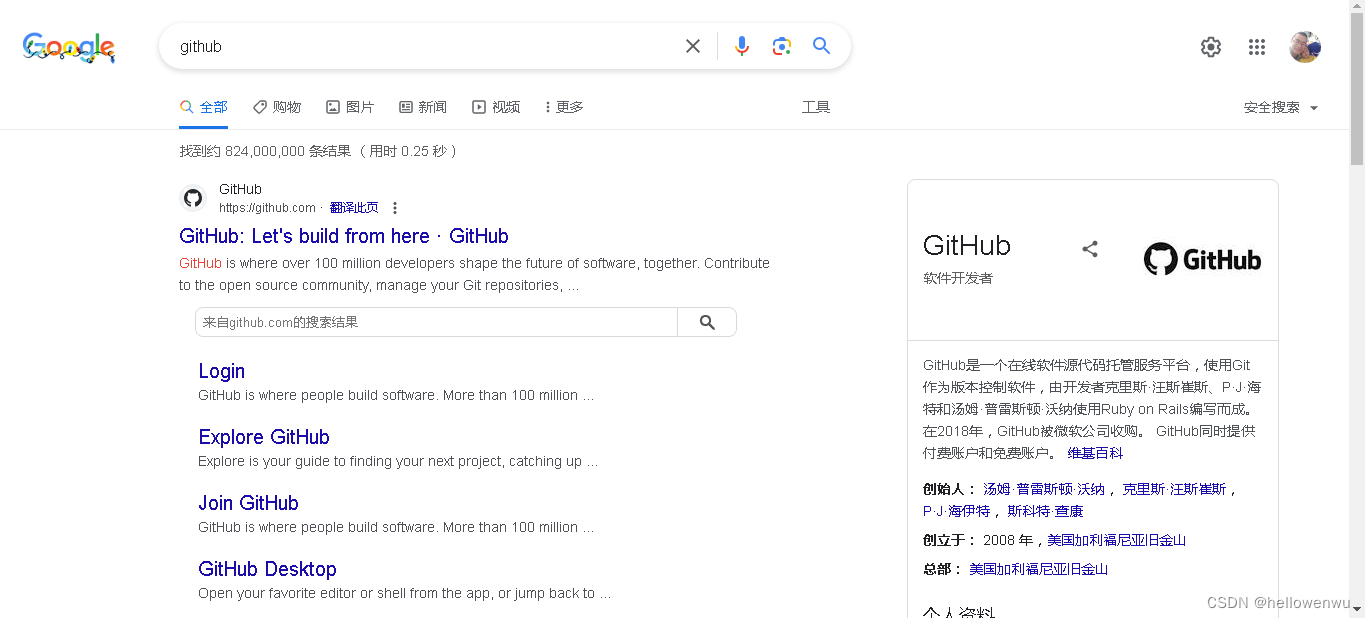
Task: Click the github.com site search magnifier button
Action: (x=707, y=322)
